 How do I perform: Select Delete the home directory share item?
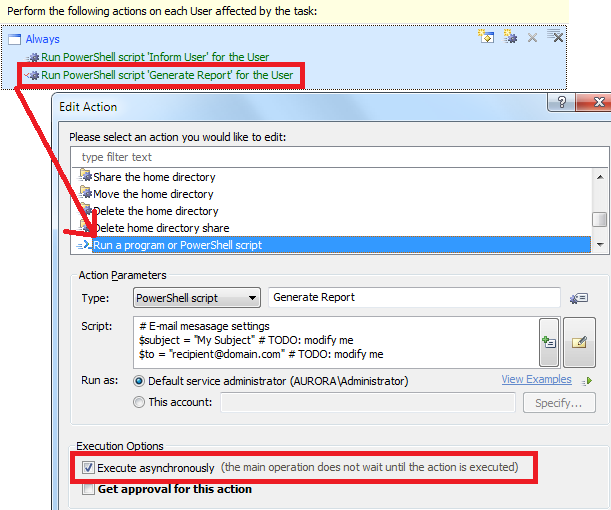click(161, 228)
